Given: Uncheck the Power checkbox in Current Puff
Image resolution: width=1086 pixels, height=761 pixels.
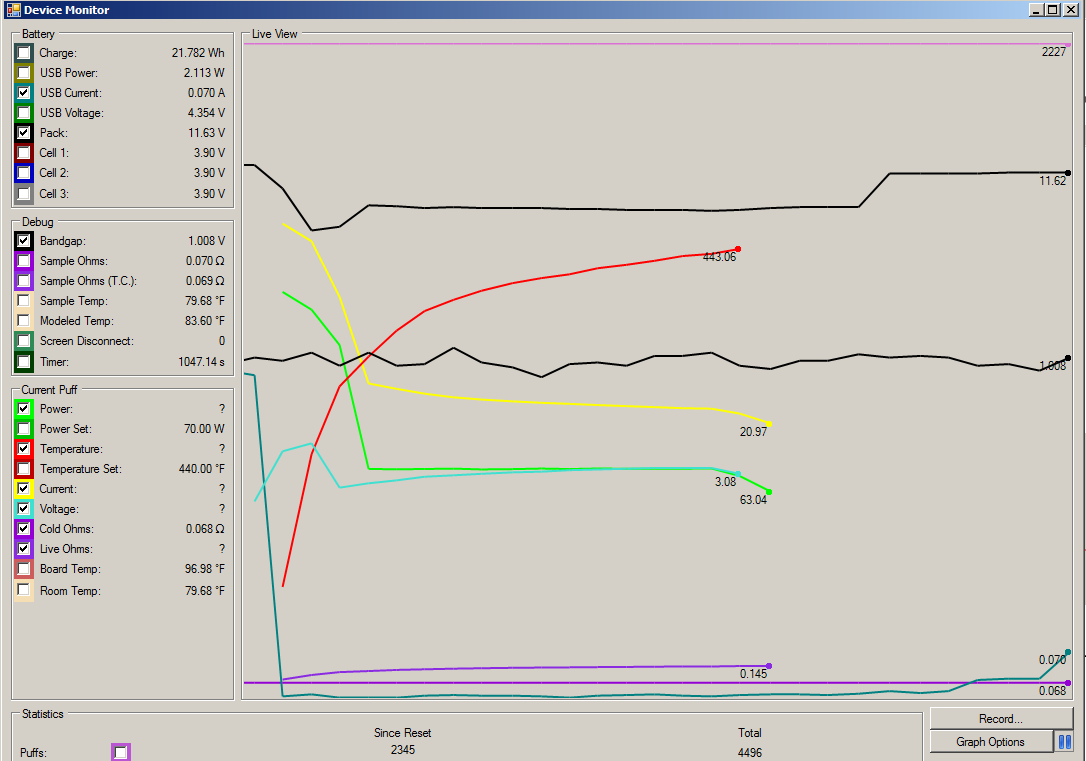Looking at the screenshot, I should tap(23, 409).
